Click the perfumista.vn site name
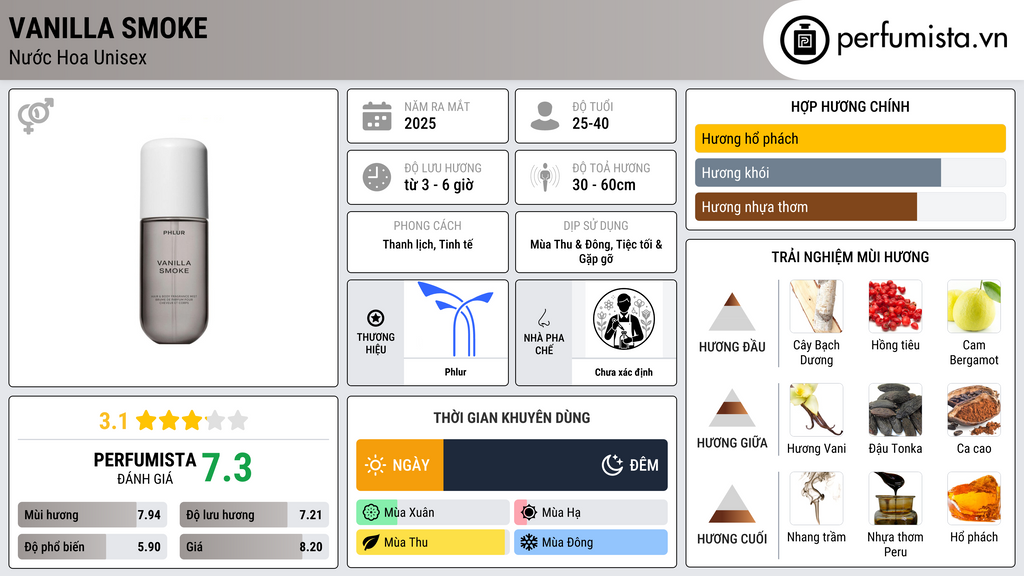1024x576 pixels. [x=922, y=39]
